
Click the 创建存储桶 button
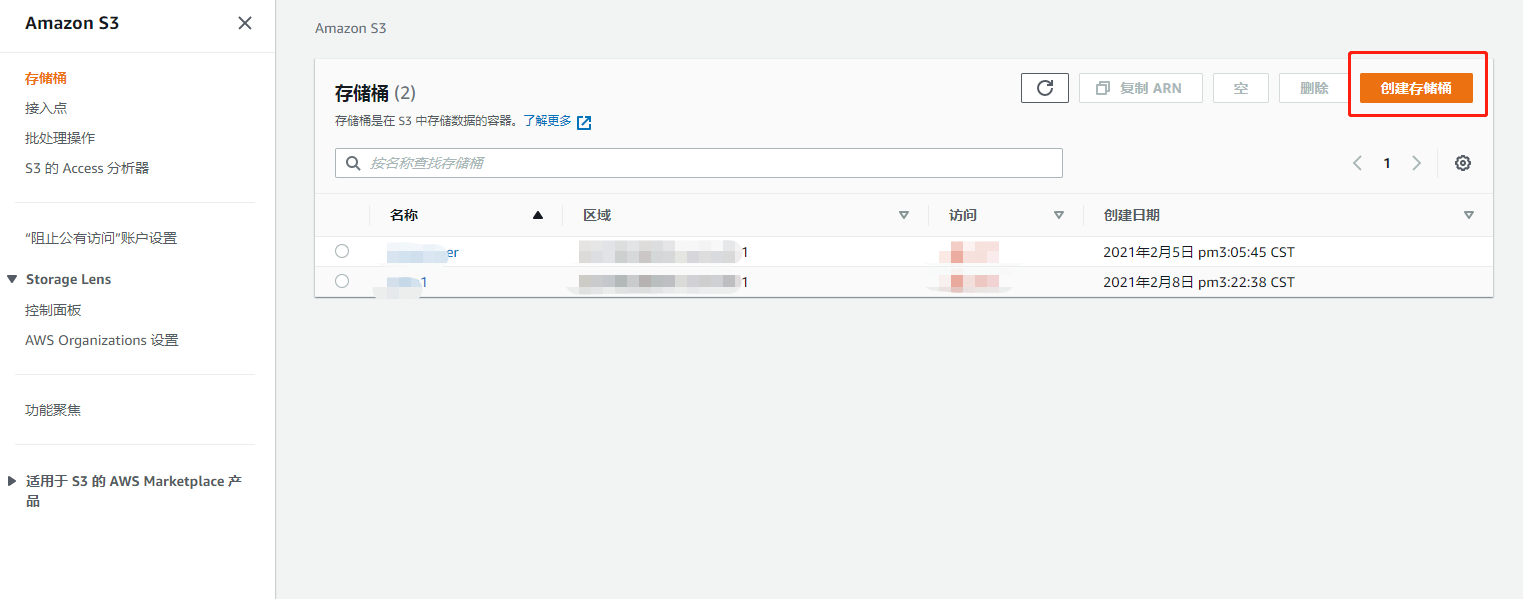click(1416, 88)
